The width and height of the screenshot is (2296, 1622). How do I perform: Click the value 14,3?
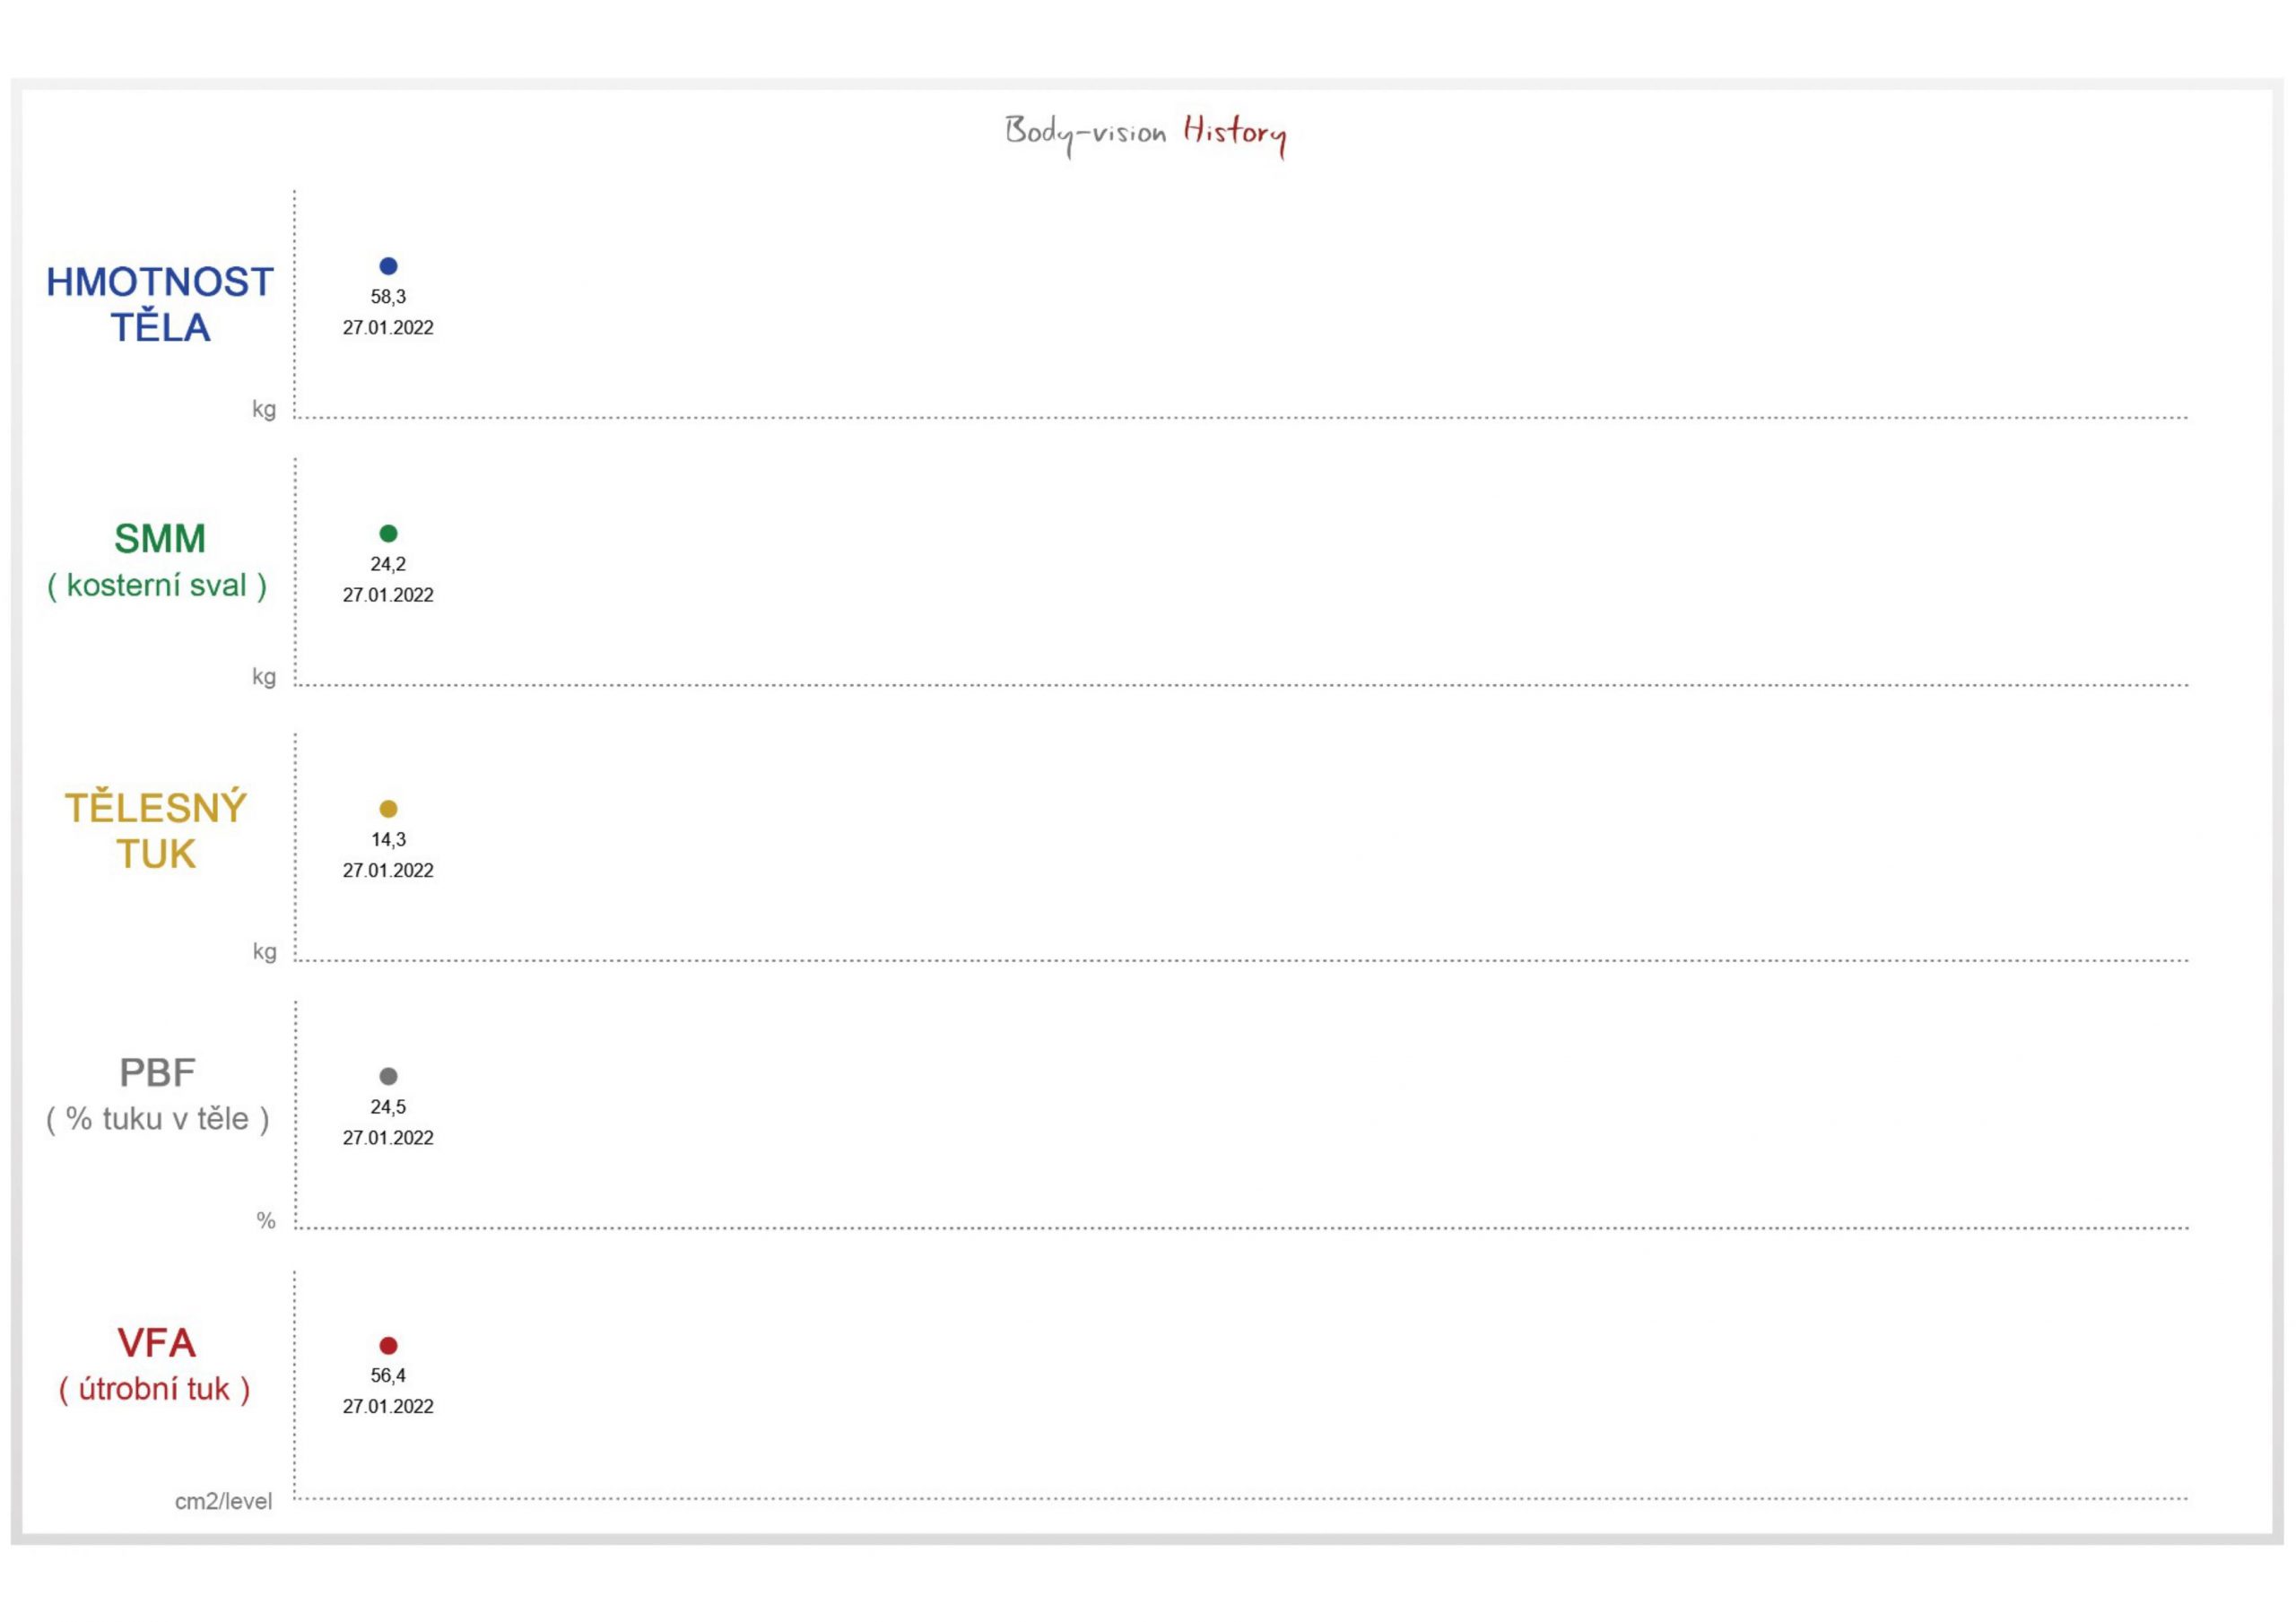tap(388, 840)
